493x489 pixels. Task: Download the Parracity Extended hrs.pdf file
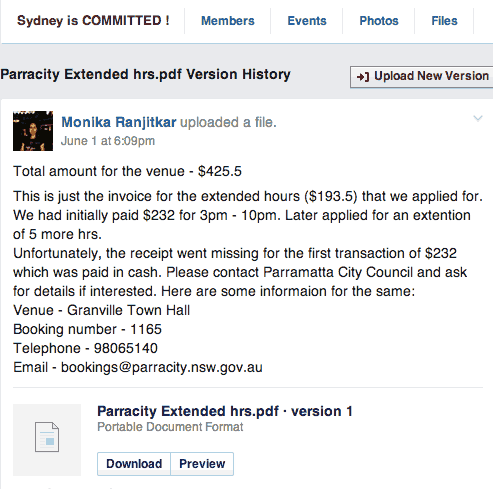pyautogui.click(x=134, y=464)
